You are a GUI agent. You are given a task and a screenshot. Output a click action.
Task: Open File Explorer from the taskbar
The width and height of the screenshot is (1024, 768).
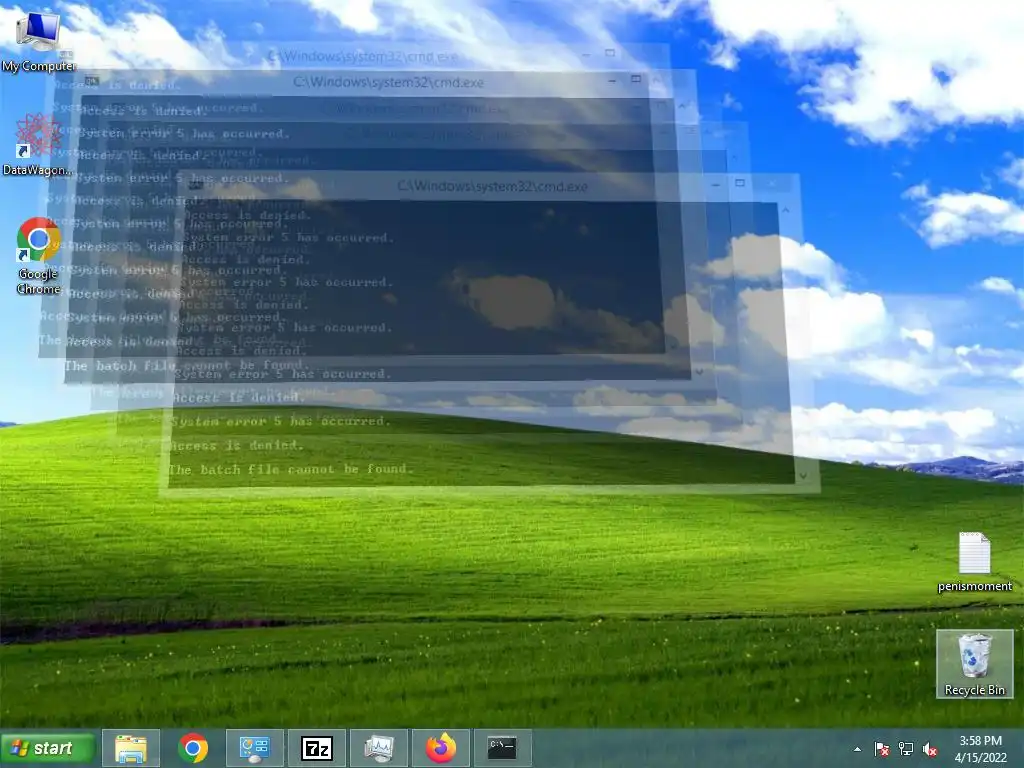coord(131,748)
